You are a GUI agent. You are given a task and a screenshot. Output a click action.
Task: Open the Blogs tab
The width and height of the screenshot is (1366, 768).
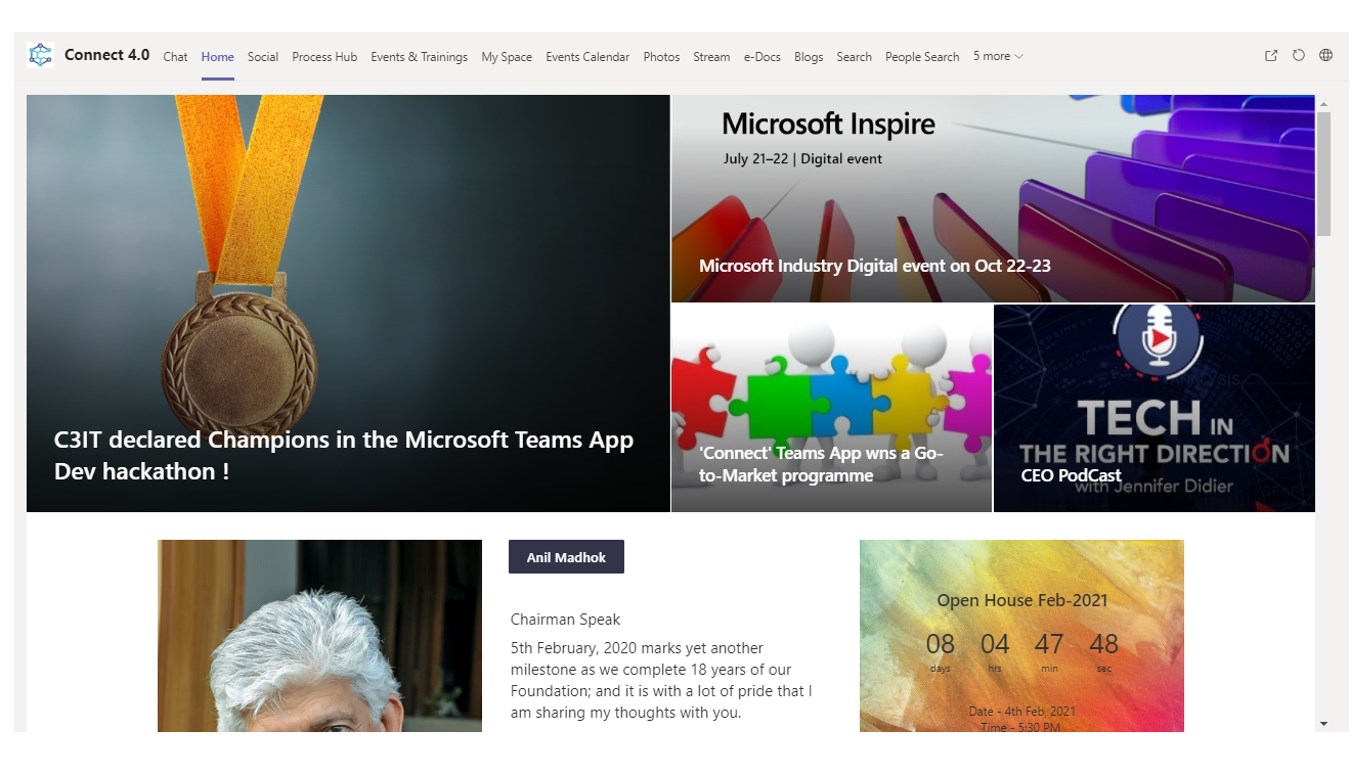point(809,57)
